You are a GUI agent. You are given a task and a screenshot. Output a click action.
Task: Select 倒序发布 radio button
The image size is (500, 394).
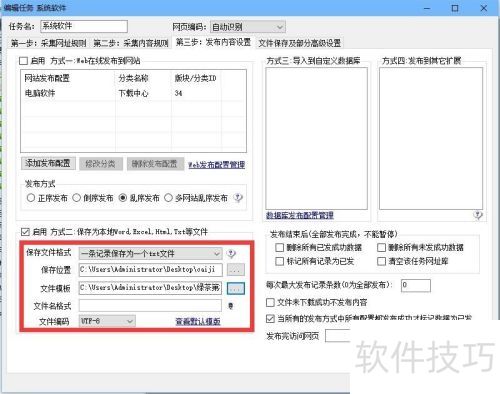77,198
